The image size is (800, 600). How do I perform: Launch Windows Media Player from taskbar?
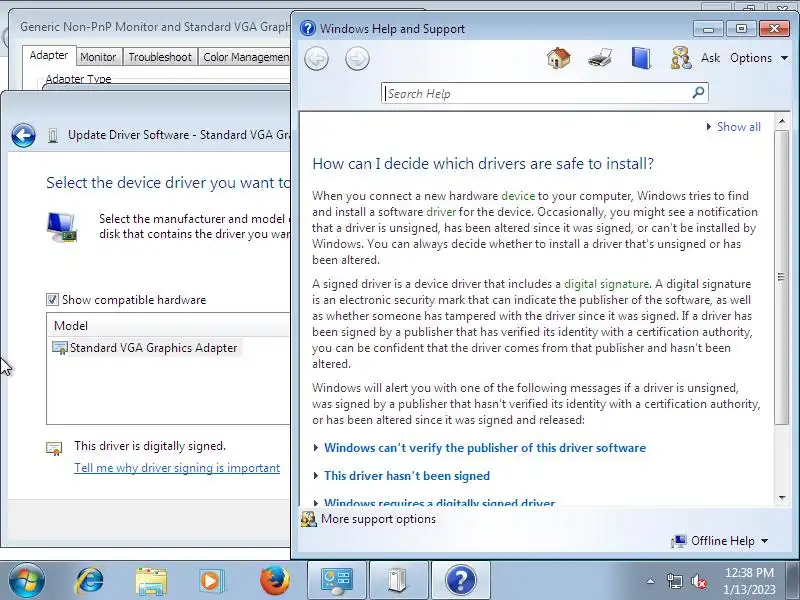[x=211, y=581]
